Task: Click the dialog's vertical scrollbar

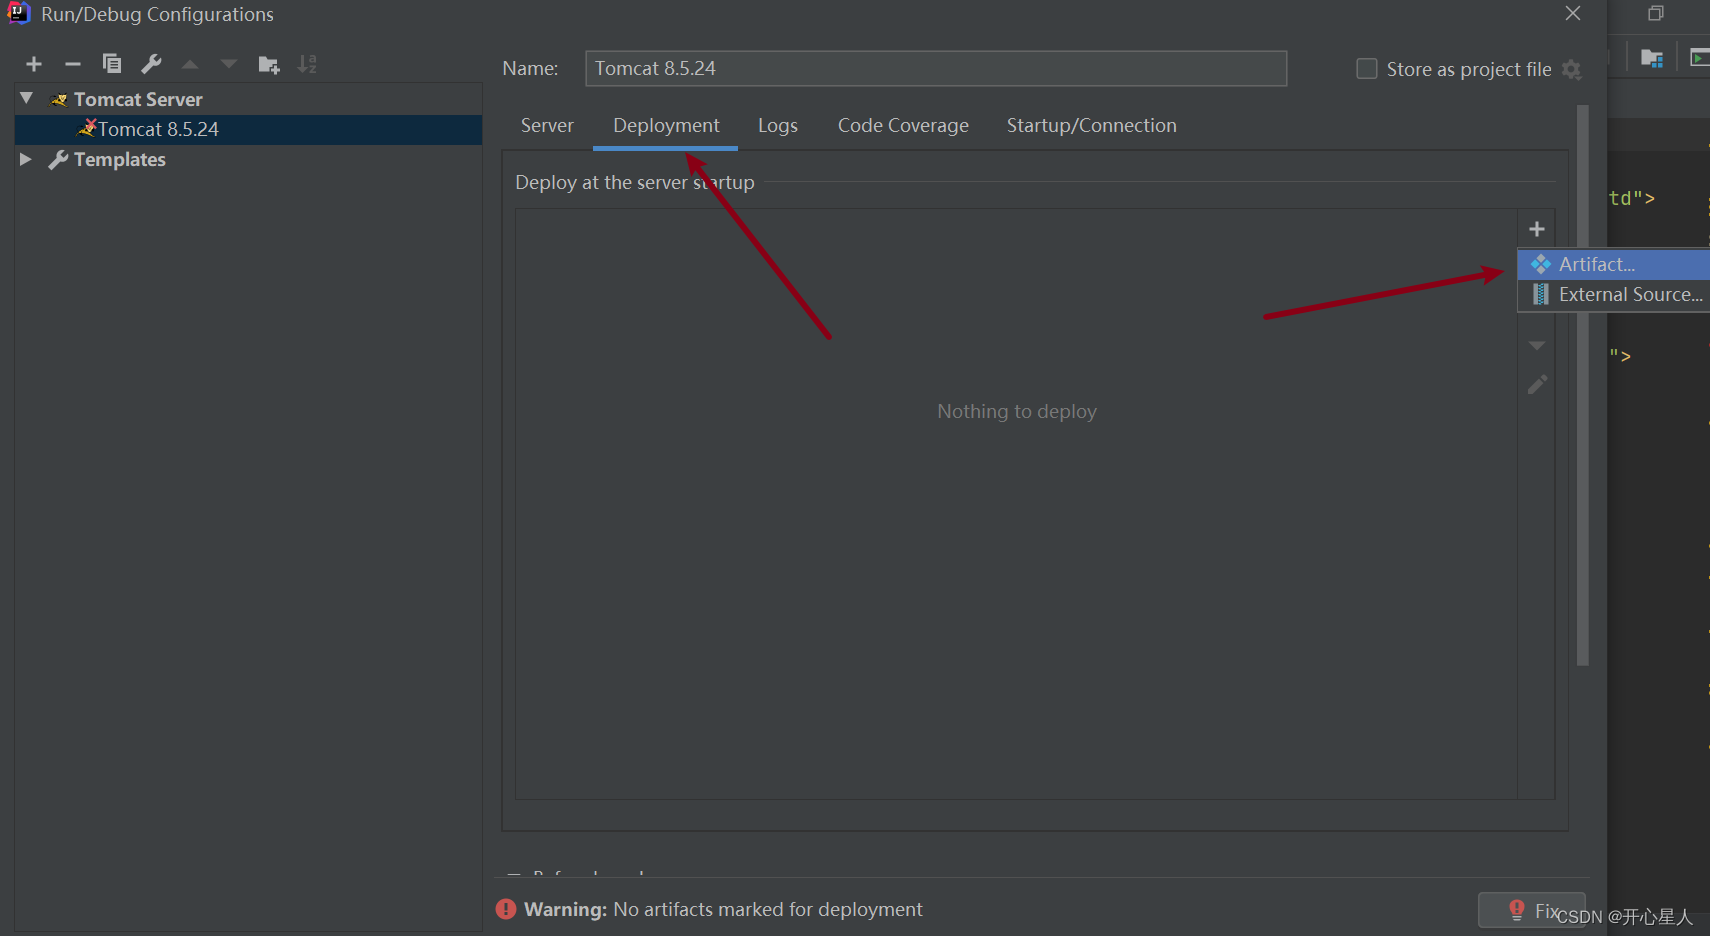Action: coord(1583,385)
